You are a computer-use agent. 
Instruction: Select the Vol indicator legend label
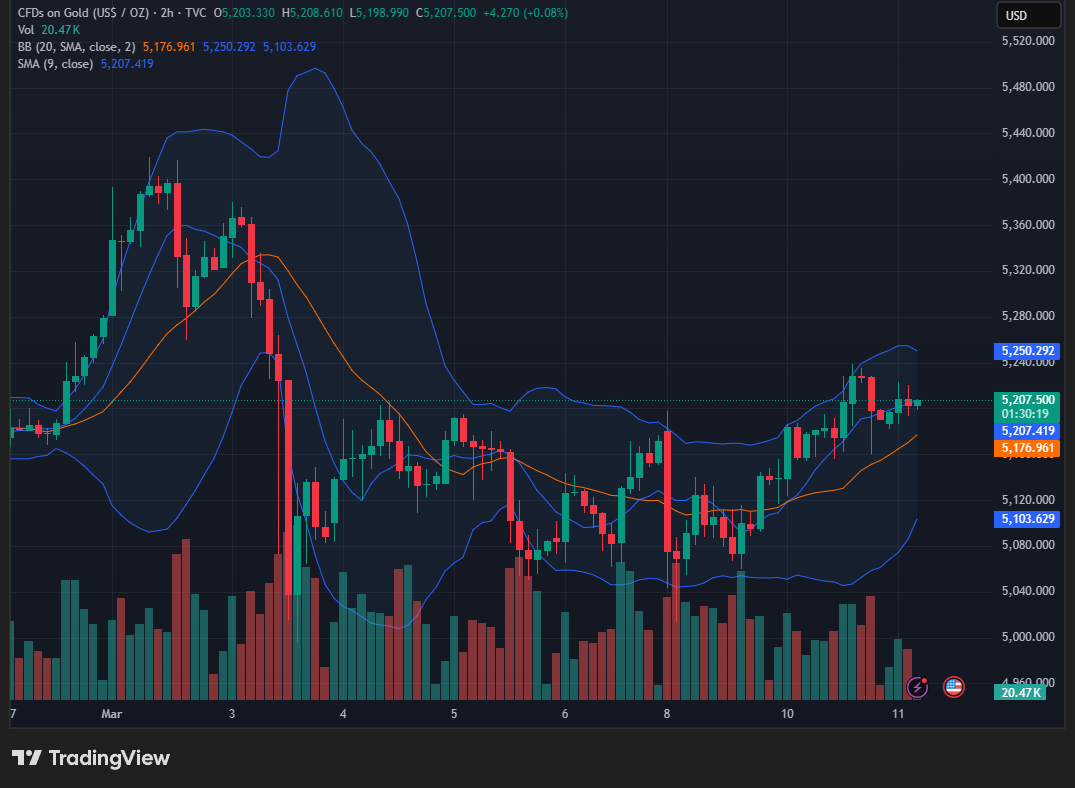(27, 30)
